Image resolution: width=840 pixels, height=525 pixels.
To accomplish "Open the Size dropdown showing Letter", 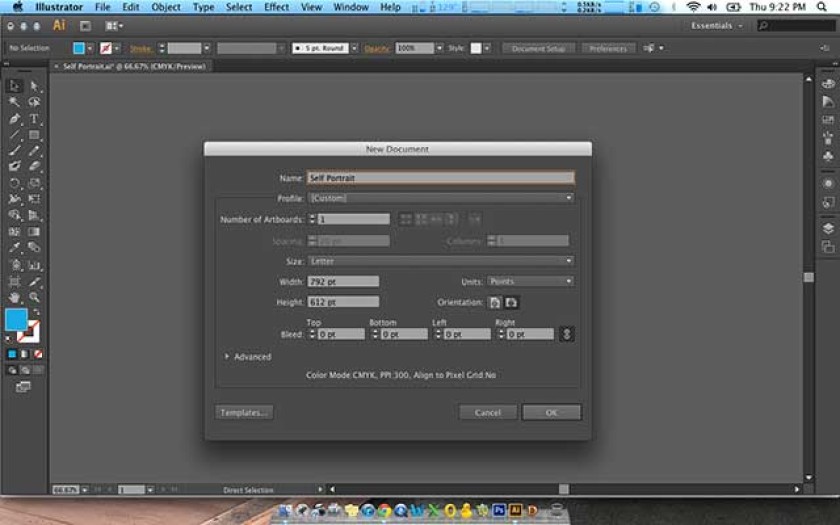I will 441,261.
